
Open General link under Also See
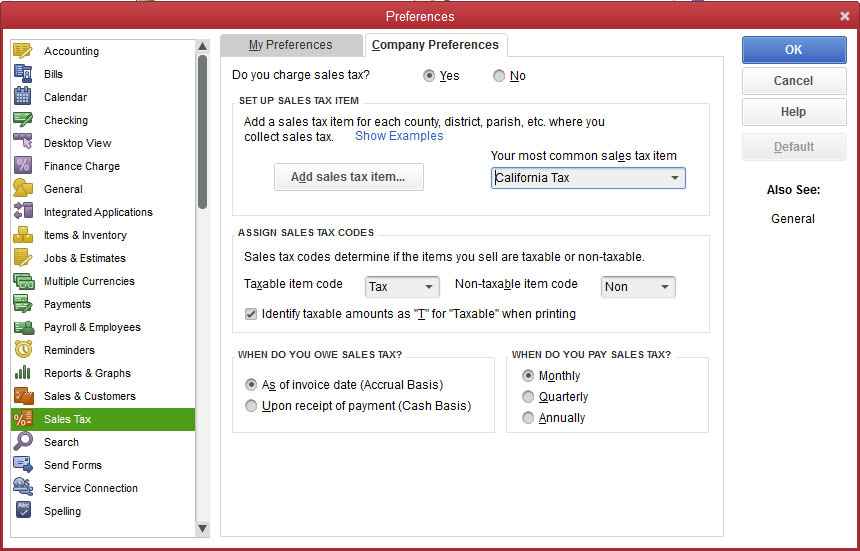pyautogui.click(x=793, y=219)
